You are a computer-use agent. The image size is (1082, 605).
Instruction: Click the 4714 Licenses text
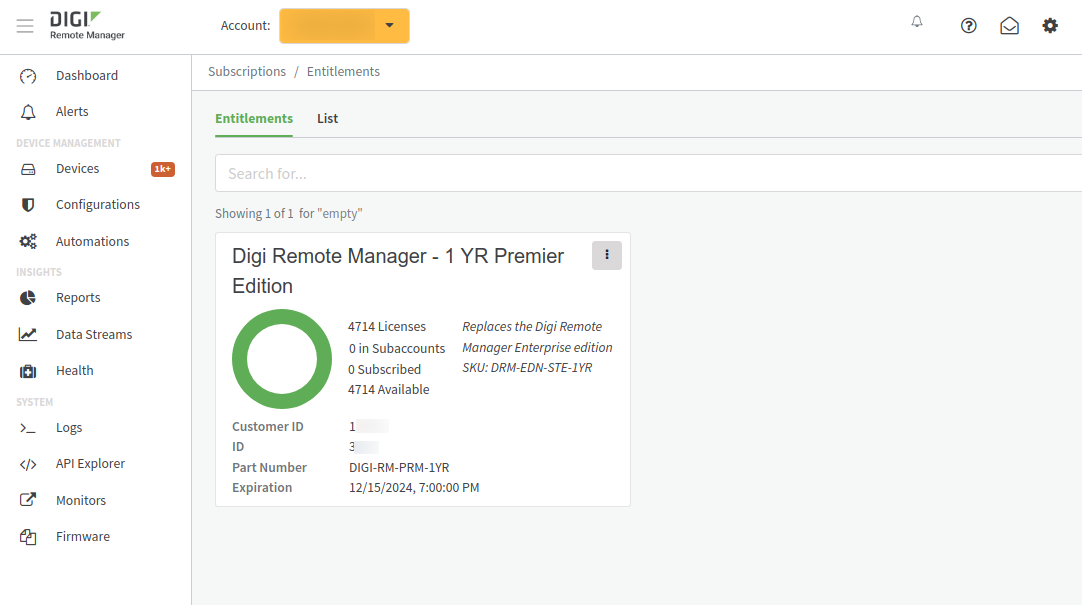pos(386,326)
